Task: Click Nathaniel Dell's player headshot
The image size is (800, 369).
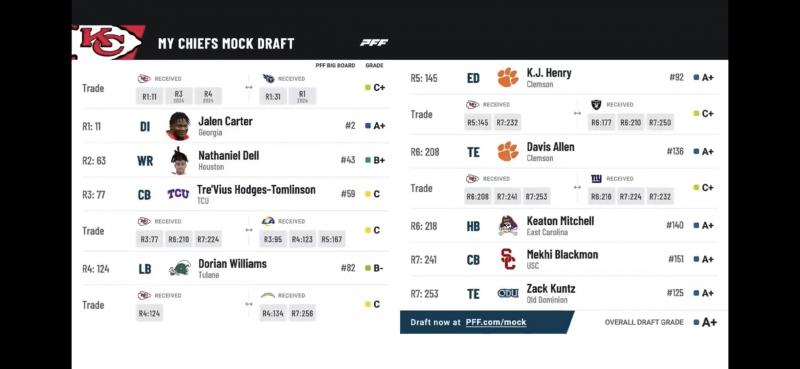Action: pos(179,161)
